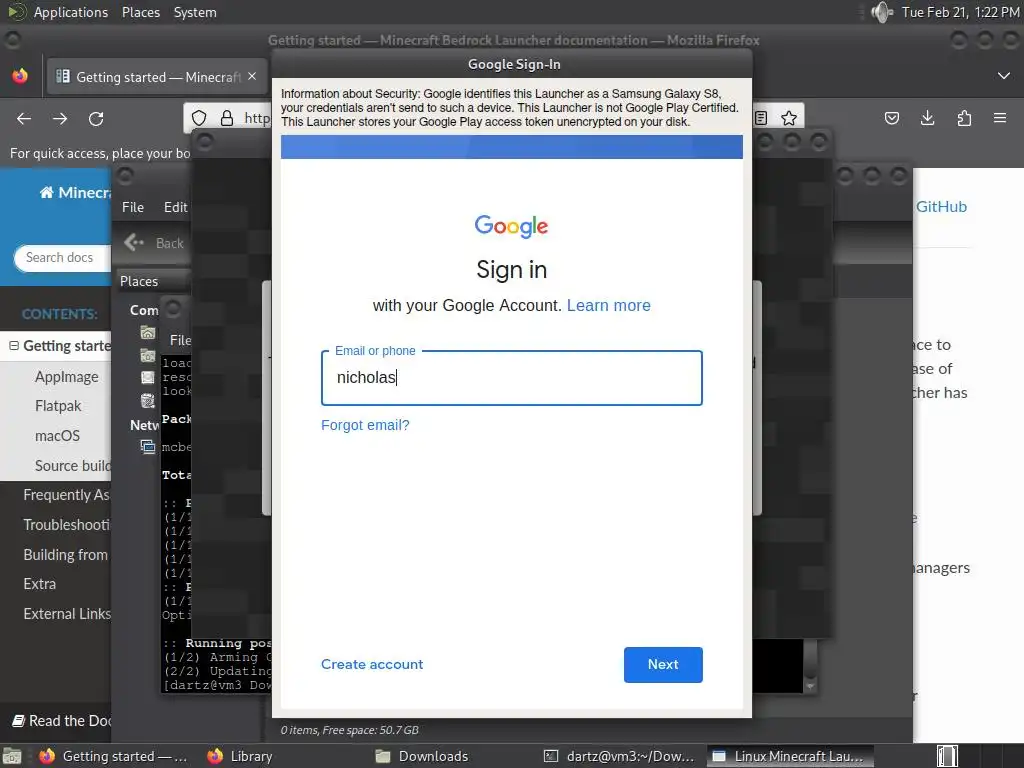Click Back button in file manager
Viewport: 1024px width, 768px height.
(x=154, y=243)
